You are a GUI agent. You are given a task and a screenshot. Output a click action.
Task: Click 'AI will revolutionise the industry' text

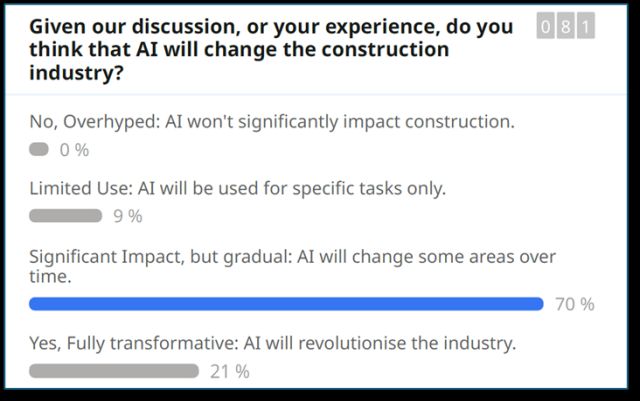point(380,343)
